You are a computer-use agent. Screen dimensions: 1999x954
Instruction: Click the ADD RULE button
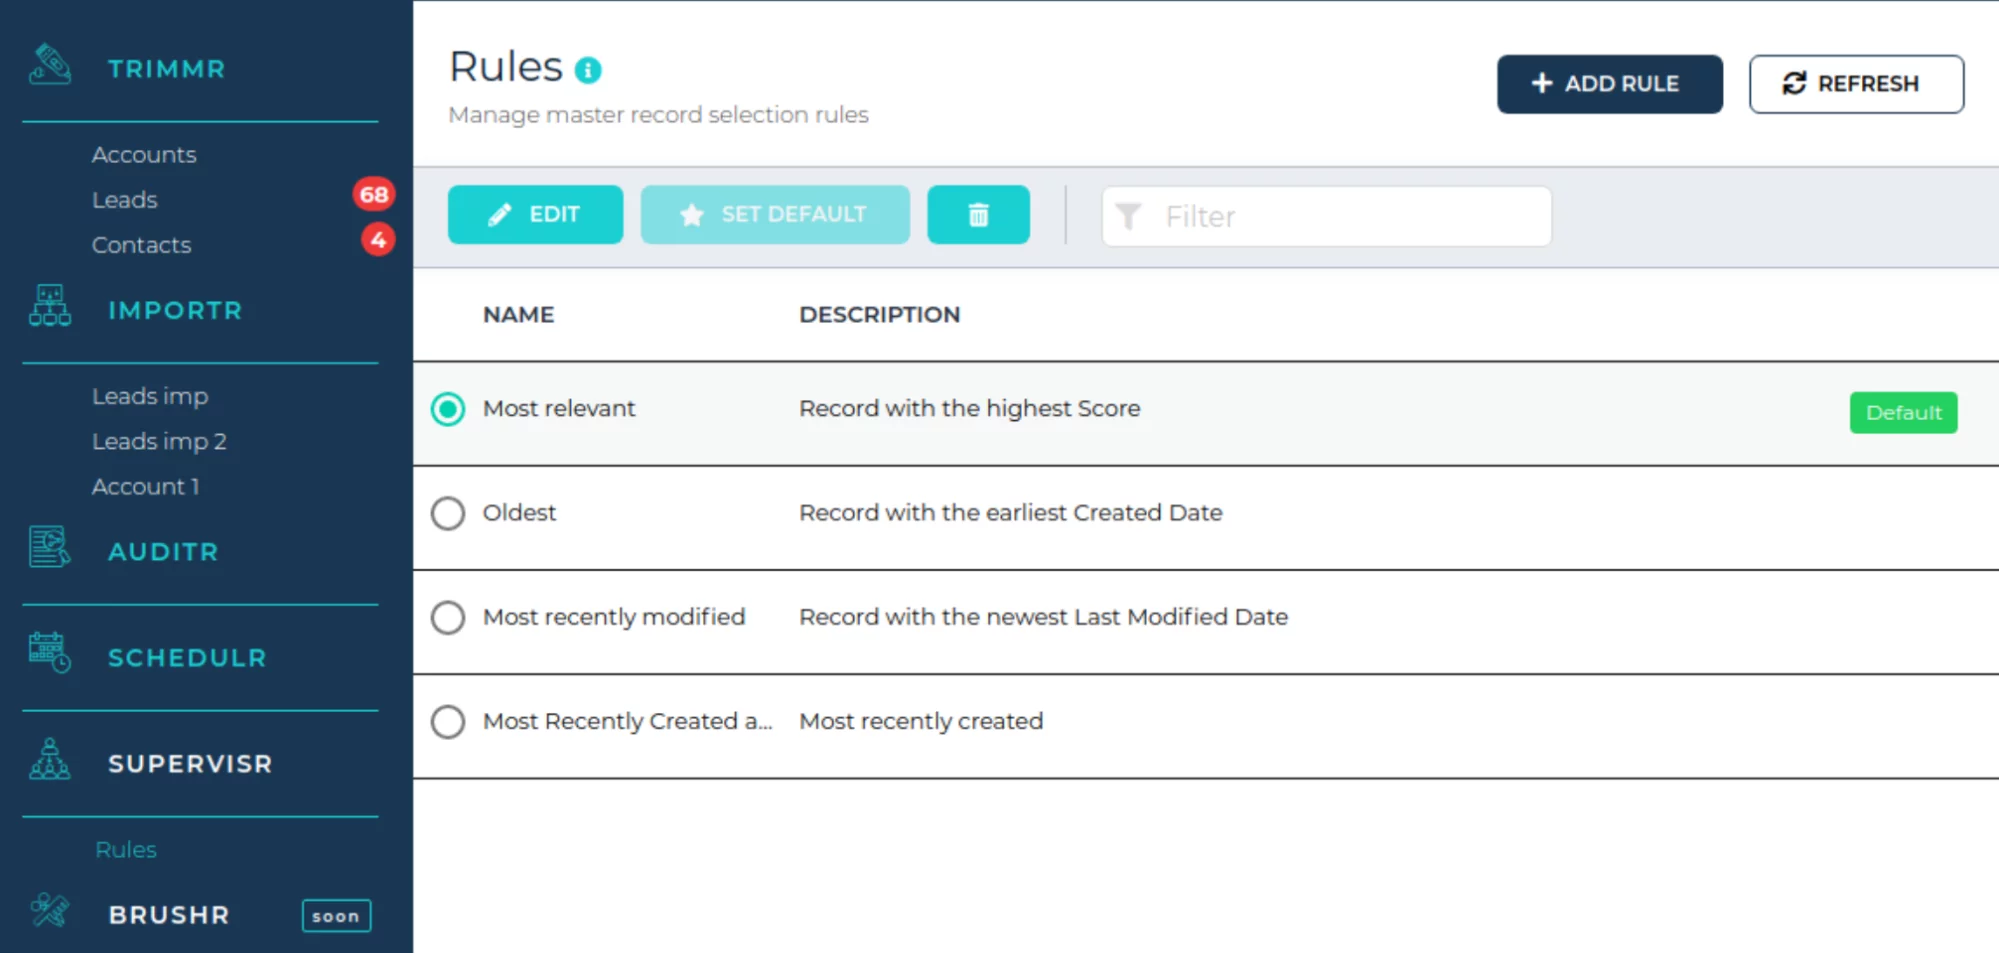click(x=1609, y=84)
